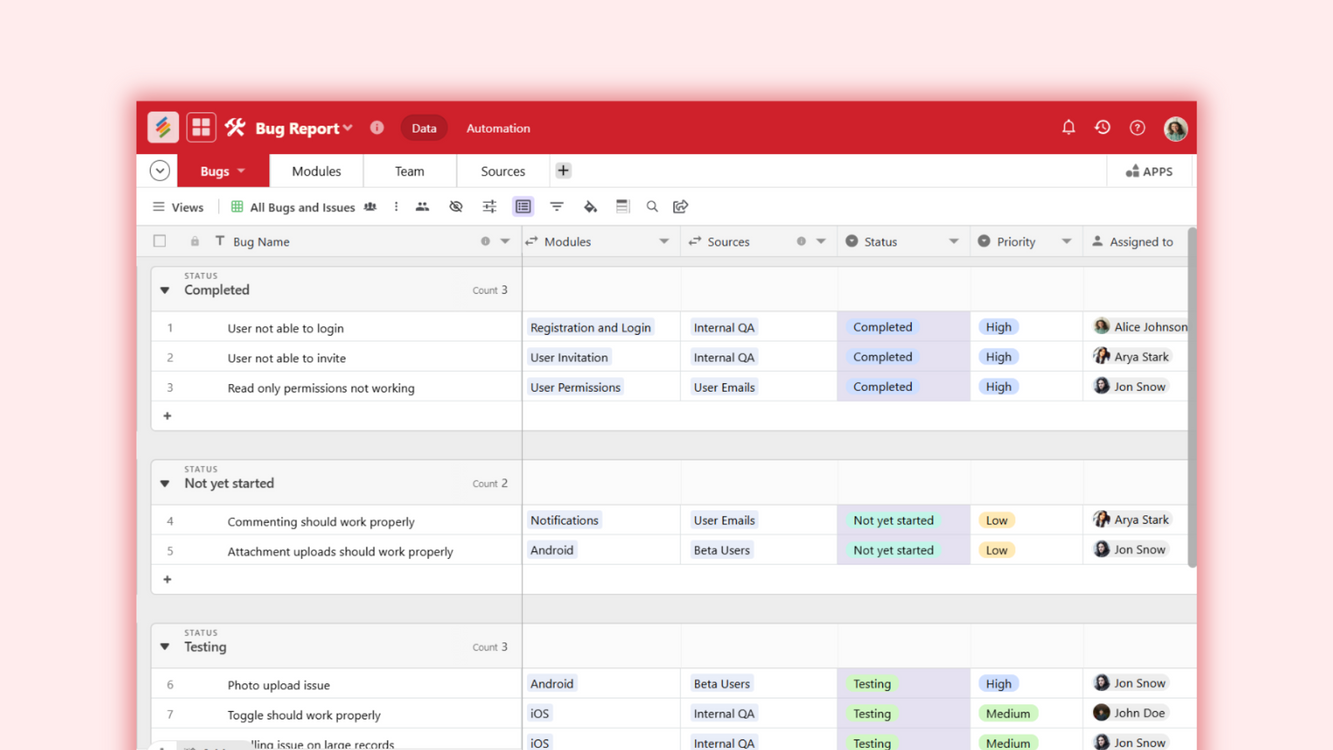Viewport: 1333px width, 750px height.
Task: Toggle the hide columns eye icon
Action: 456,207
